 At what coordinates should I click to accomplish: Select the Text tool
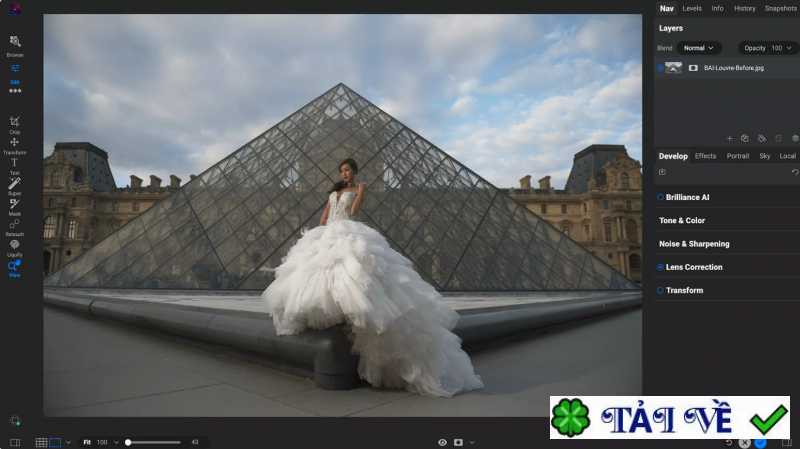[14, 166]
